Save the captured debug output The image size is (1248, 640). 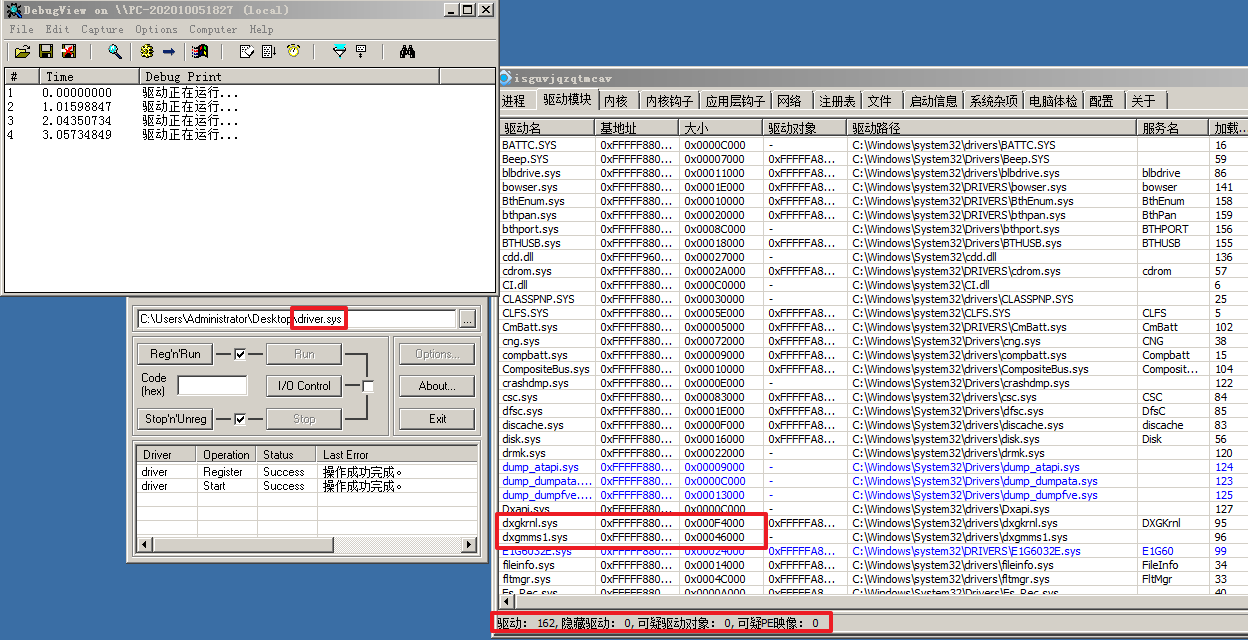point(45,50)
